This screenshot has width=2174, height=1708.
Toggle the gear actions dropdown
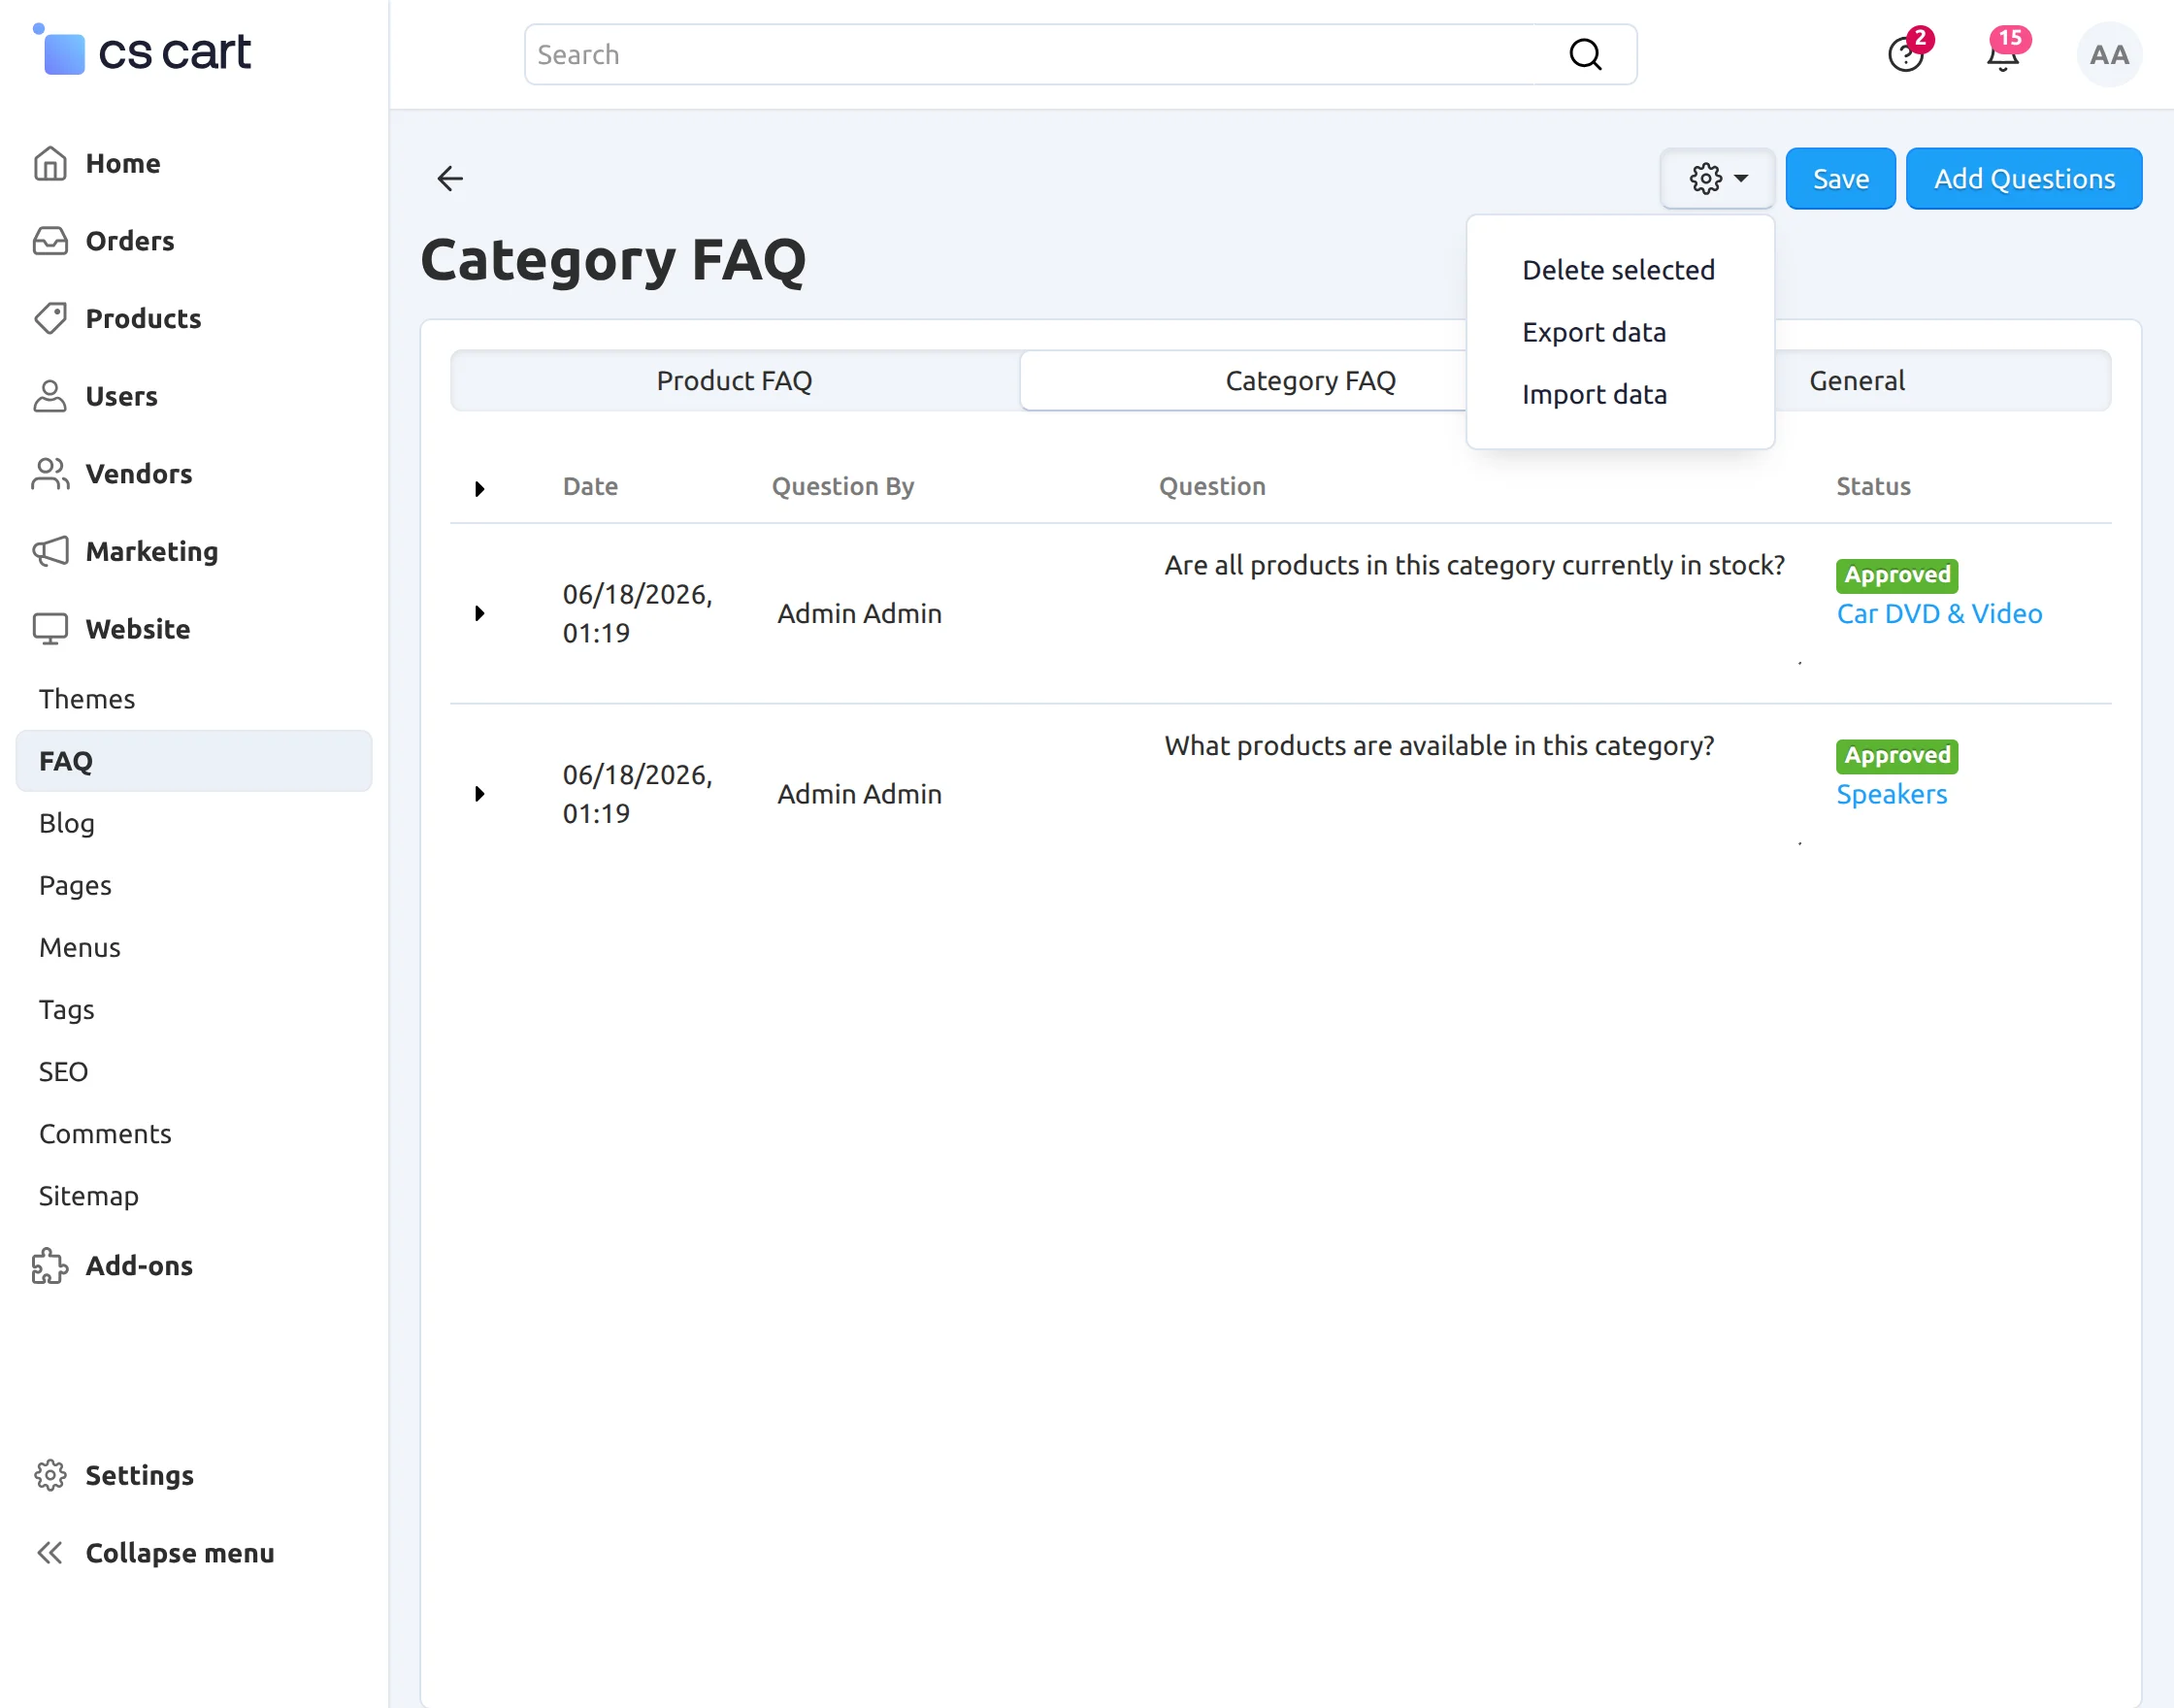(1717, 178)
